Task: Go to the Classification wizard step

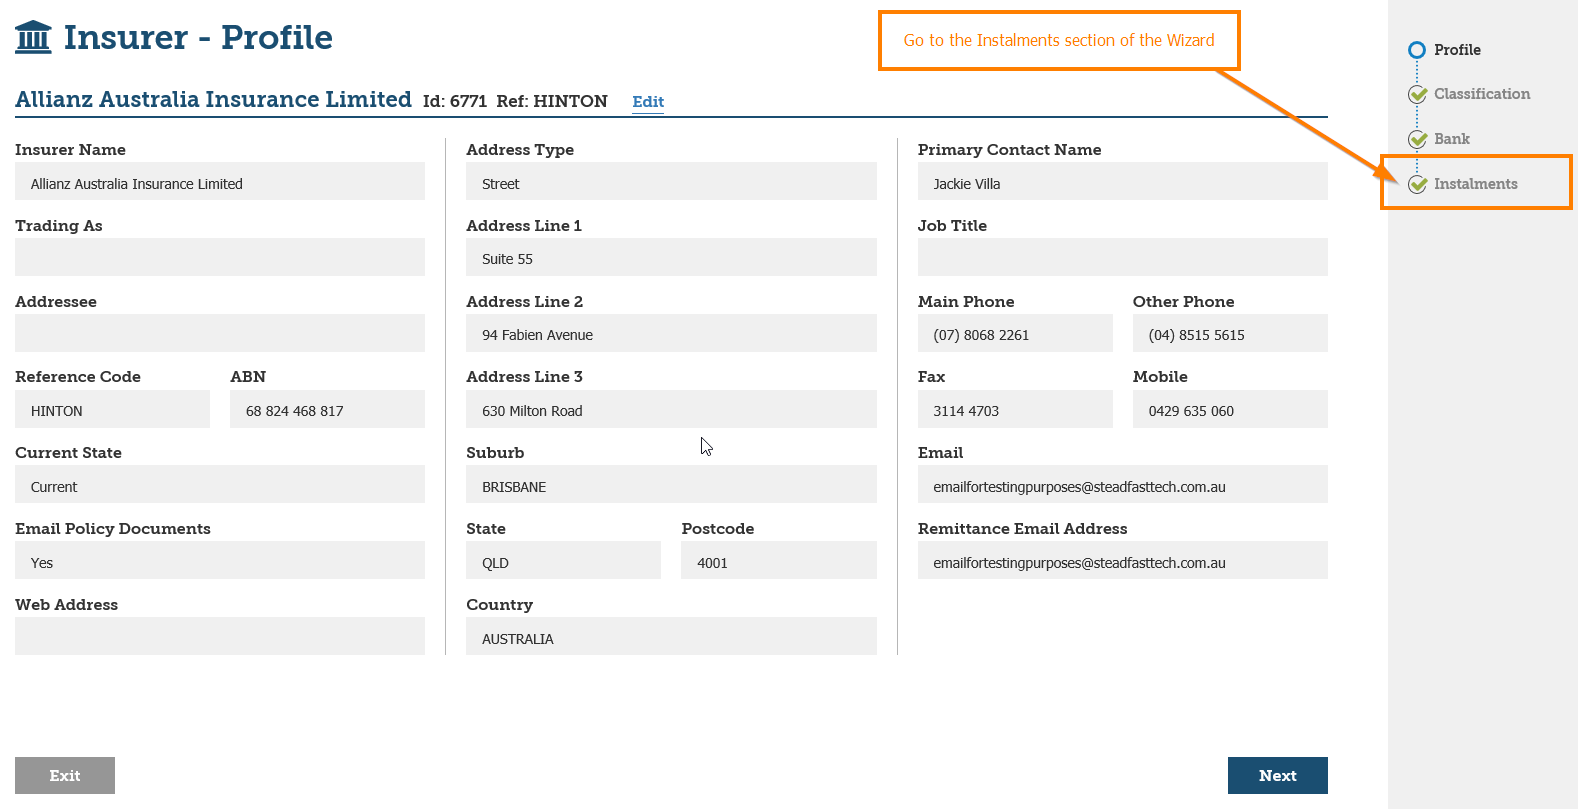Action: pyautogui.click(x=1481, y=94)
